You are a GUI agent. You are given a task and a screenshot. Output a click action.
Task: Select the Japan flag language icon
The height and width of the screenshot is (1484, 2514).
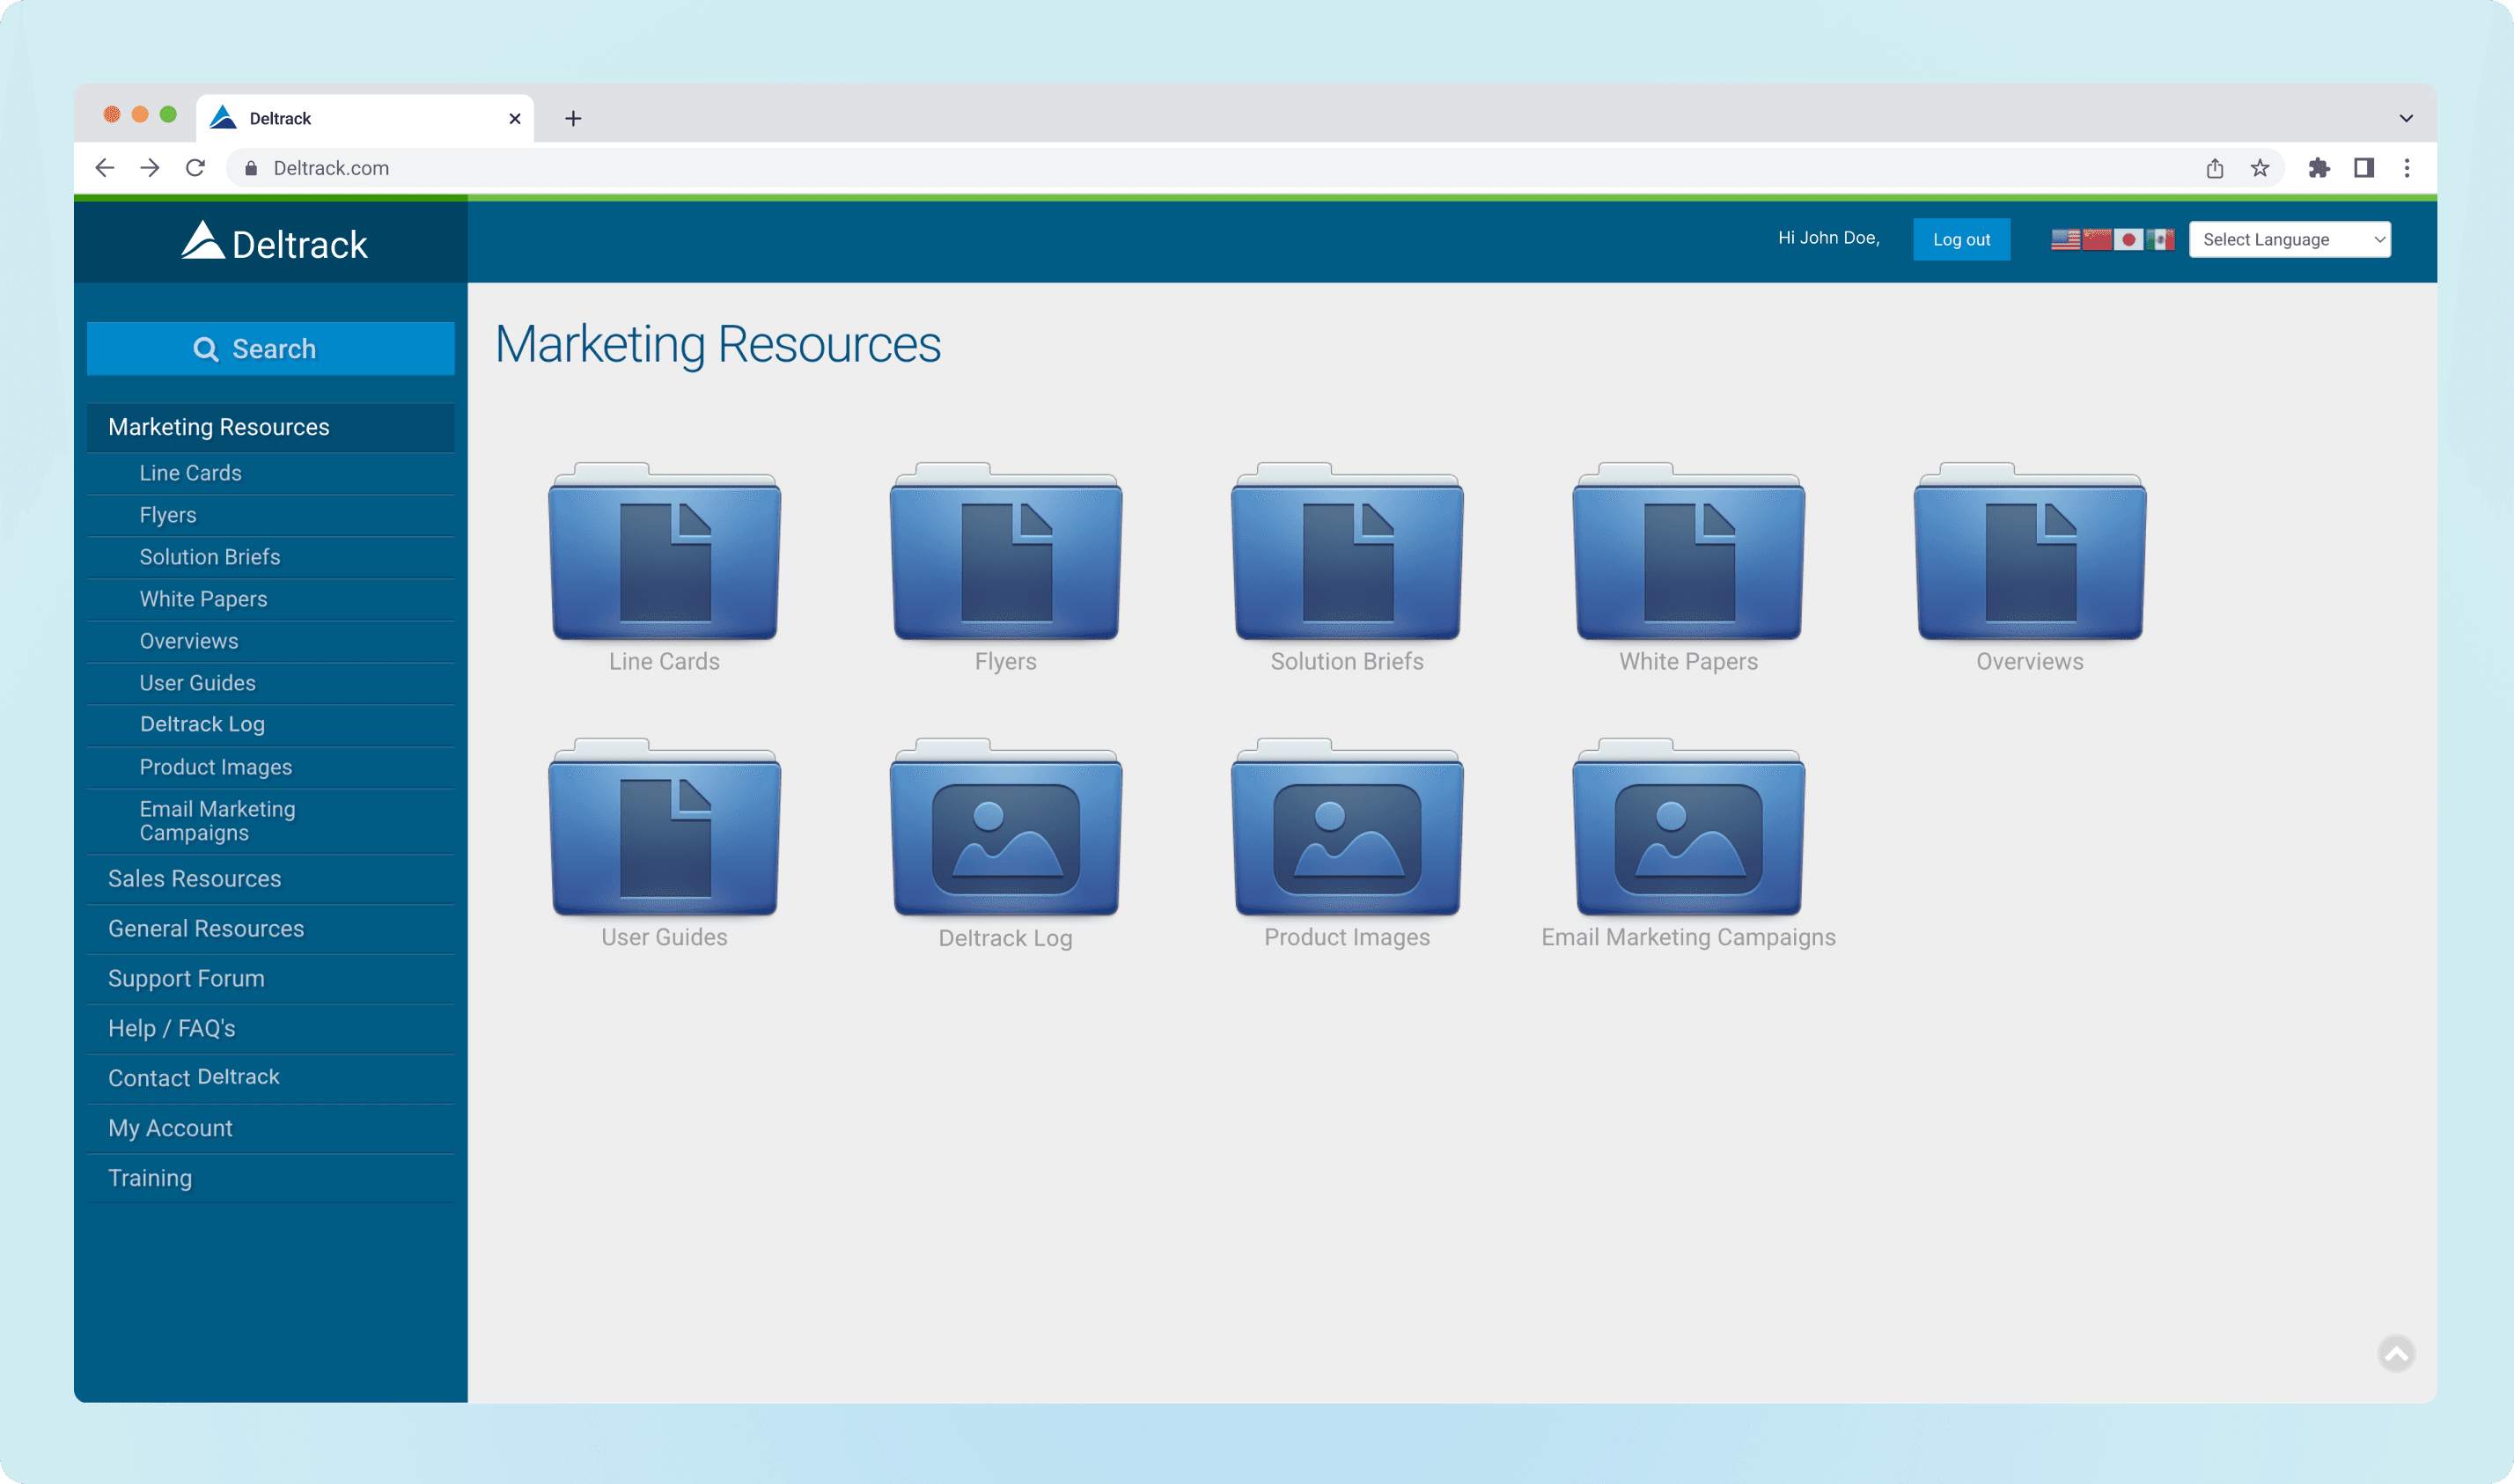(x=2128, y=240)
